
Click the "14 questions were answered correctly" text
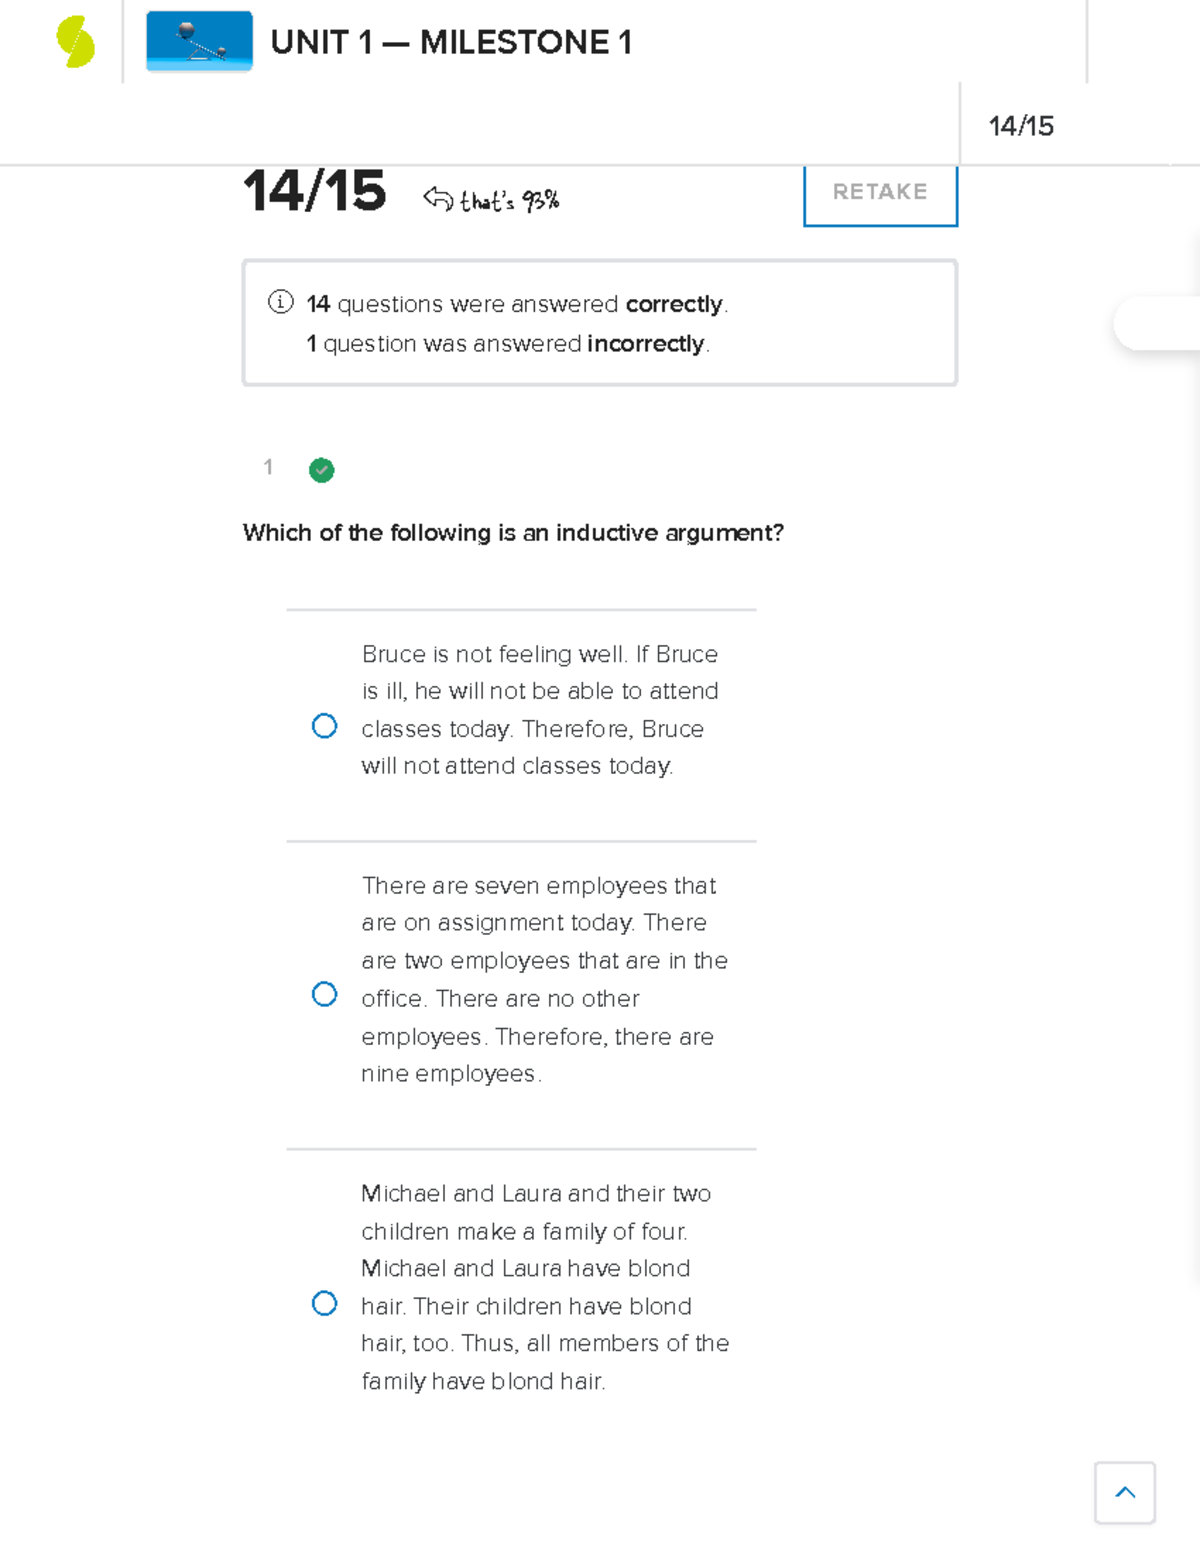pos(517,304)
